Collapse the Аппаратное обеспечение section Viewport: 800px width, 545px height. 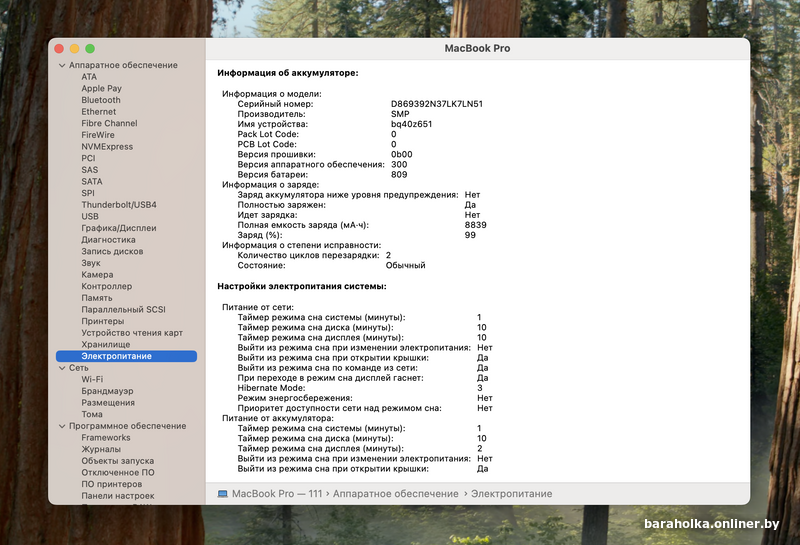click(60, 65)
